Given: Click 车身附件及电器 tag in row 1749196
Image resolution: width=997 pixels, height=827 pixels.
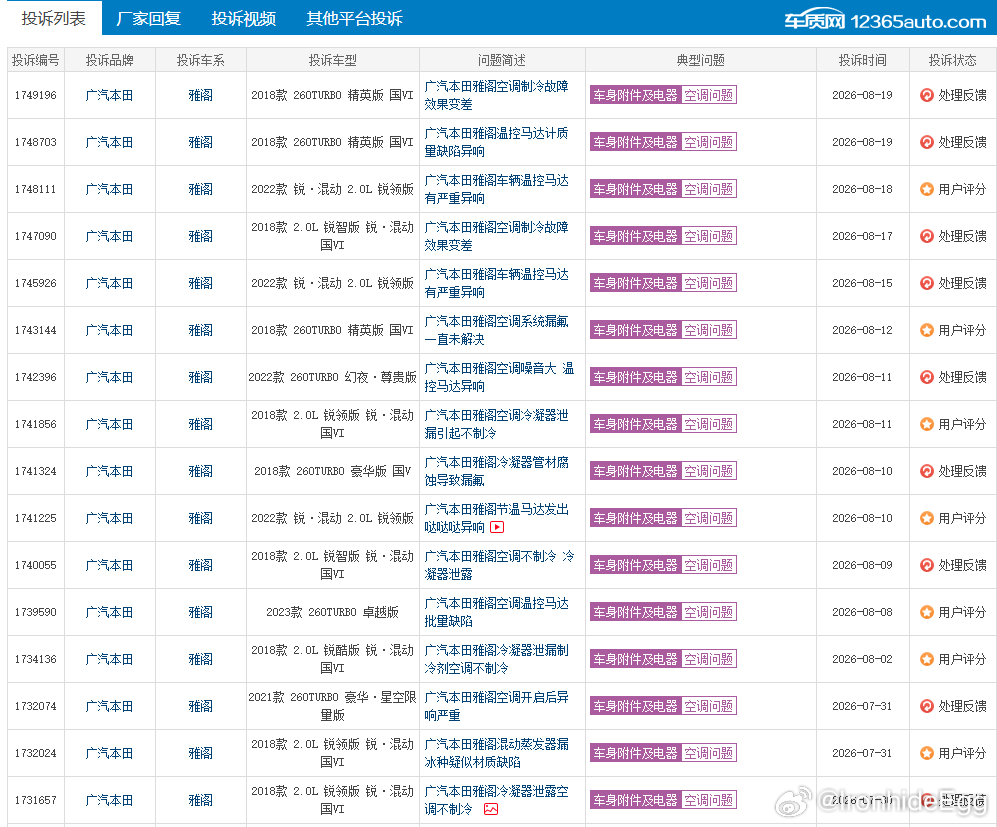Looking at the screenshot, I should (x=635, y=95).
